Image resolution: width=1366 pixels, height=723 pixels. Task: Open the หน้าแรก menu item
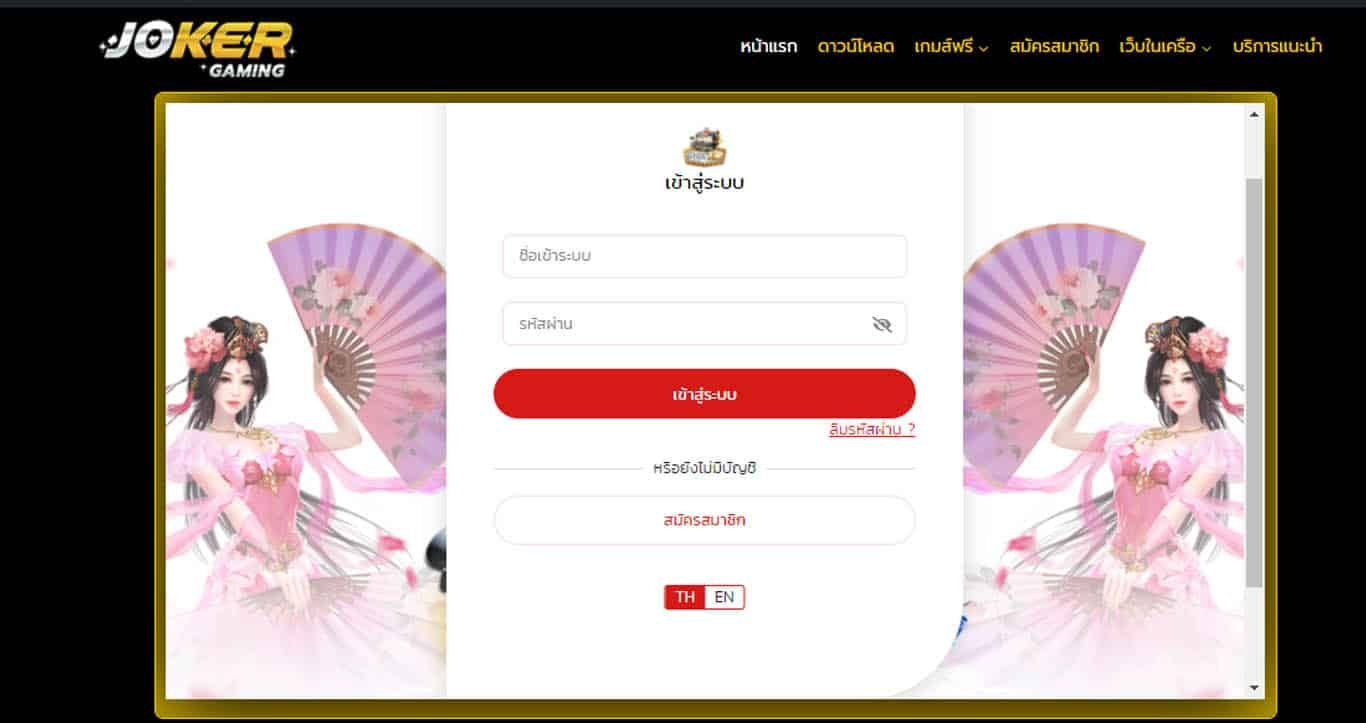click(768, 46)
